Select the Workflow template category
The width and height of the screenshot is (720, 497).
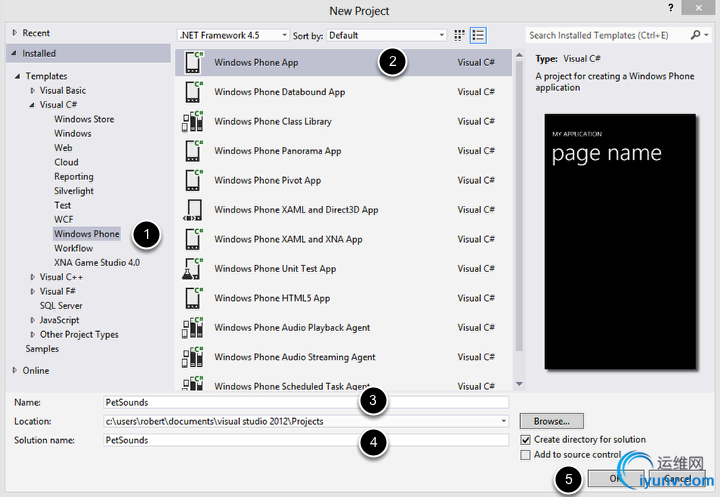click(73, 248)
